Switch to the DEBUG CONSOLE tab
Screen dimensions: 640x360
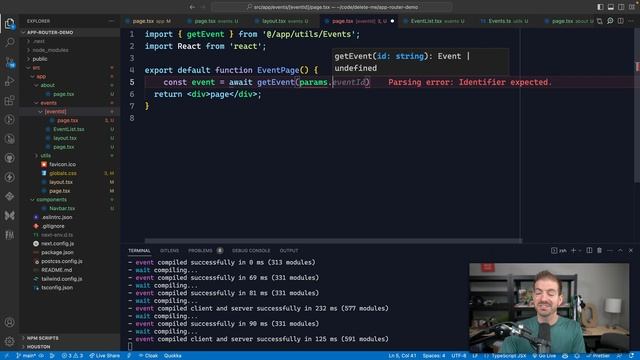click(251, 251)
